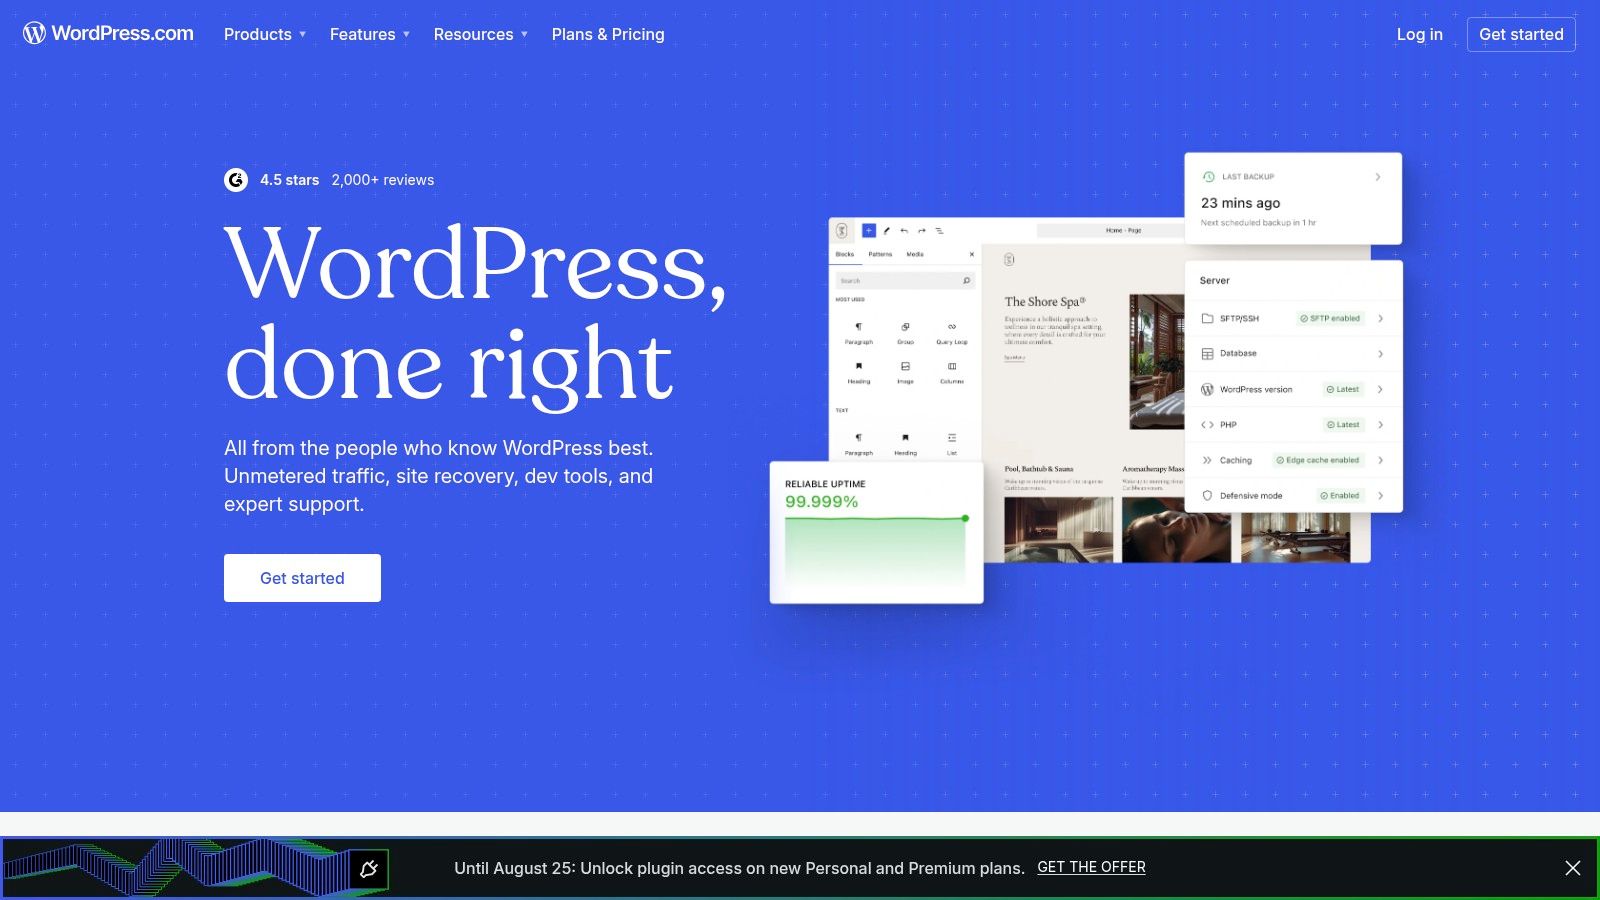Switch to the Patterns tab
The image size is (1600, 900).
(x=881, y=254)
